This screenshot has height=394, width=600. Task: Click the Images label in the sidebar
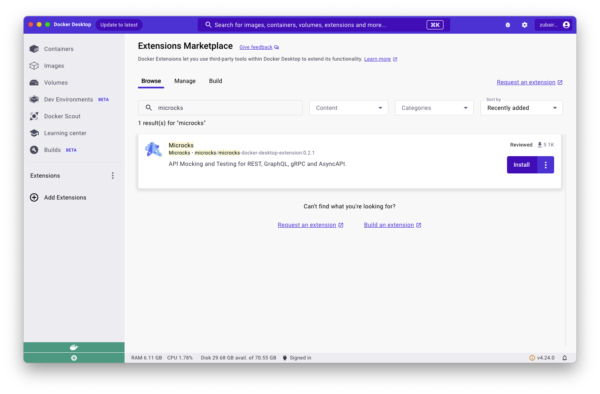[54, 66]
